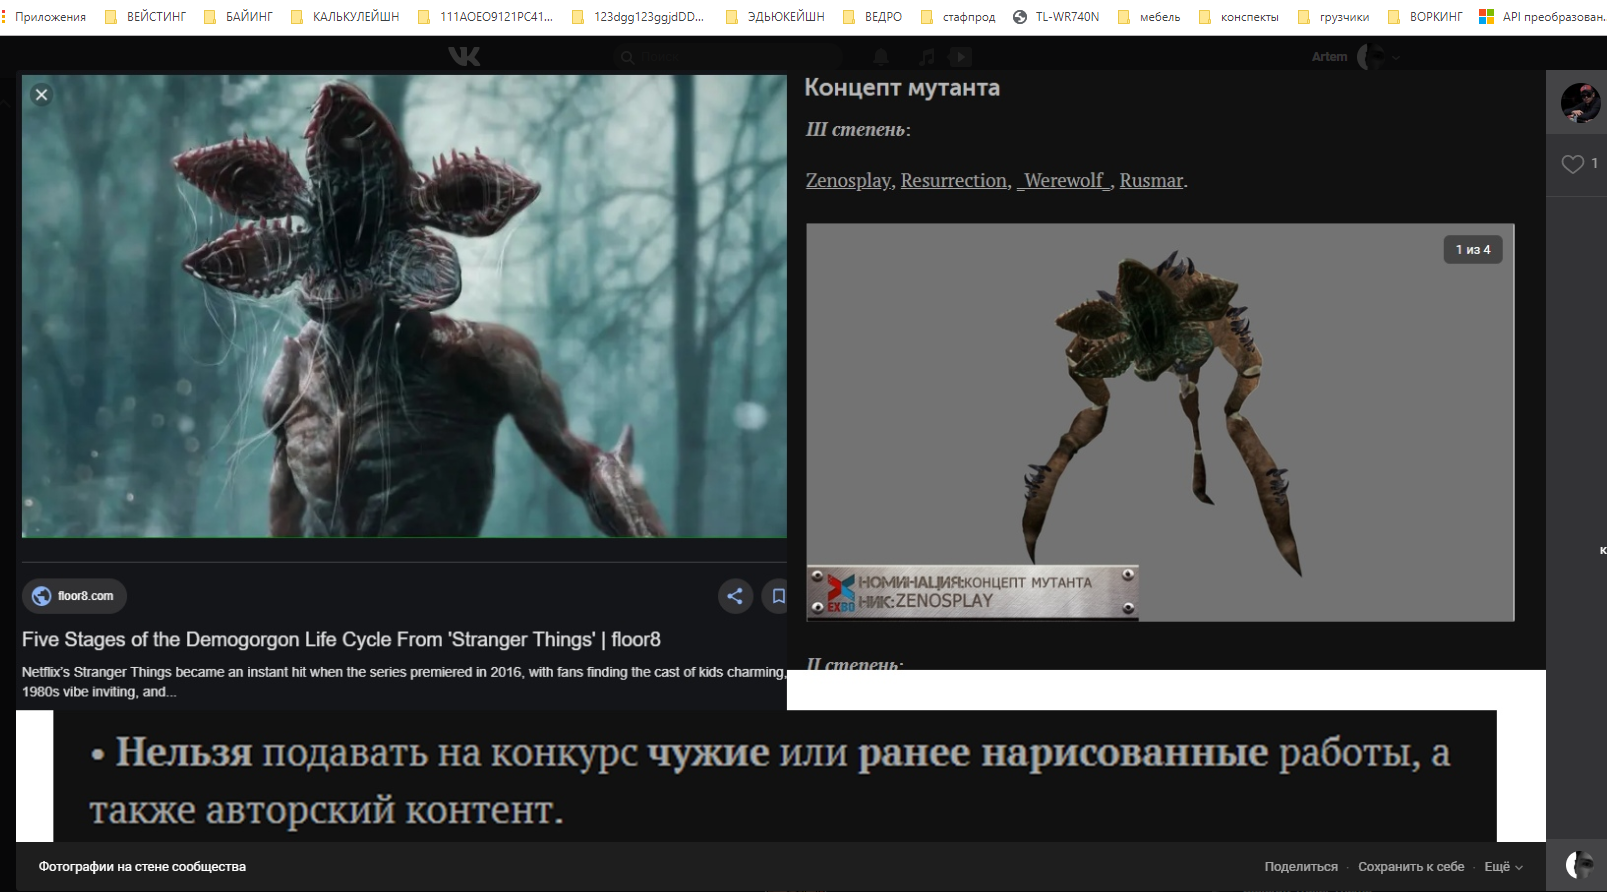Expand the 'Ещё' options menu
Screen dimensions: 1607x892
coord(1503,867)
